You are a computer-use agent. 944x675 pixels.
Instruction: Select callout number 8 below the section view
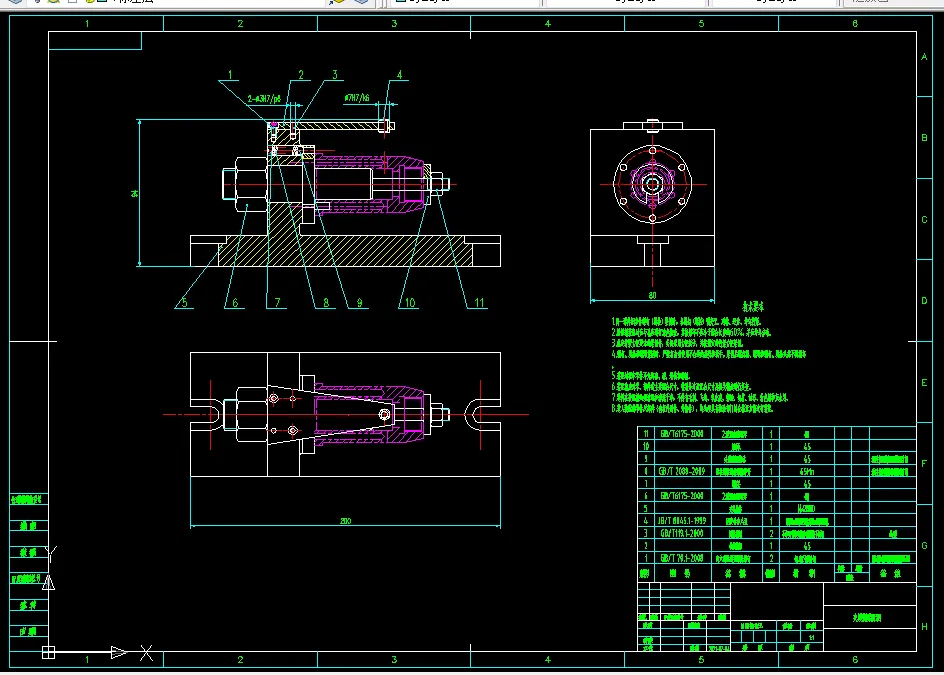click(x=326, y=302)
